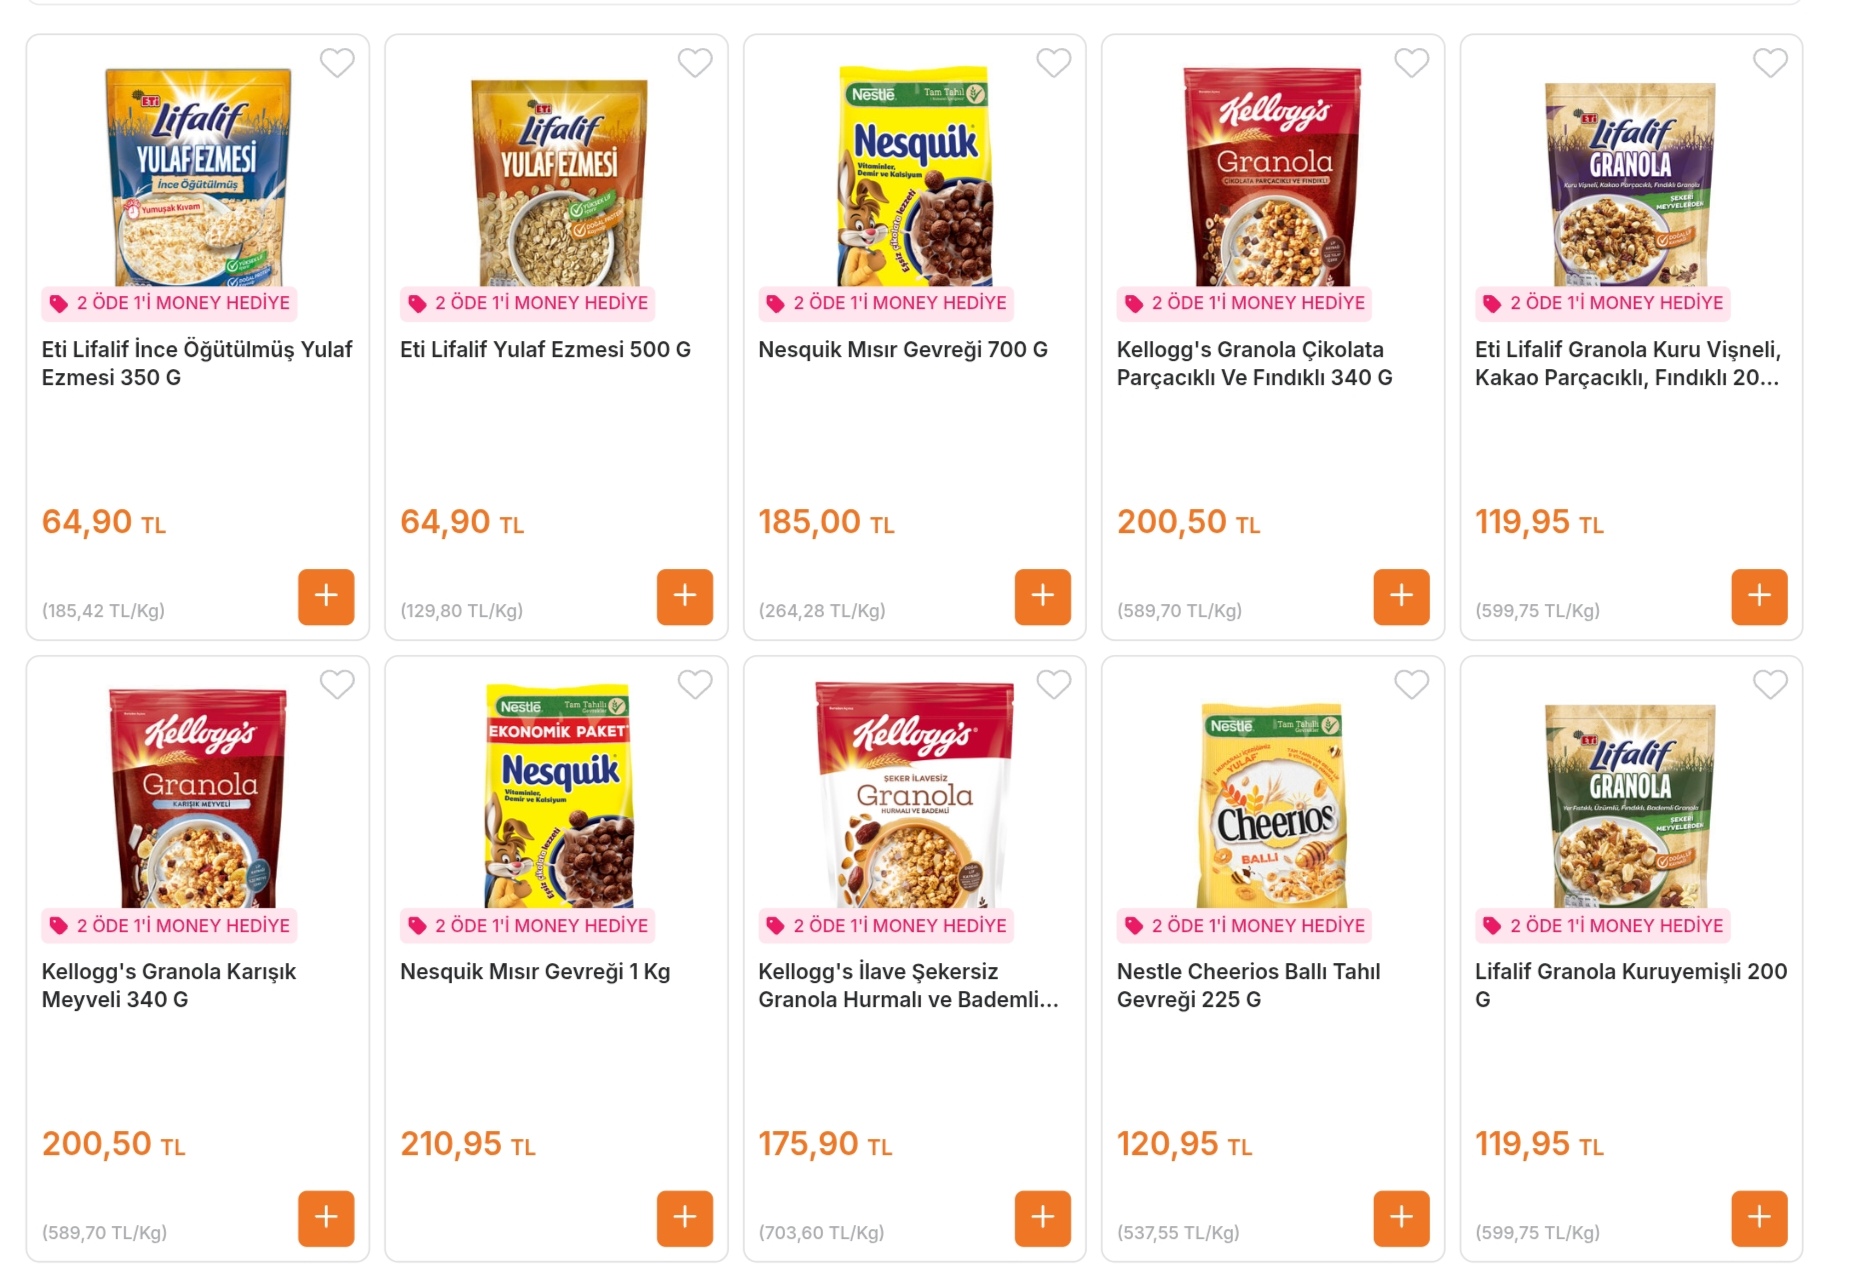
Task: Open Nestle Cheerios Ballı Tahıl Gevreği title
Action: (x=1248, y=985)
